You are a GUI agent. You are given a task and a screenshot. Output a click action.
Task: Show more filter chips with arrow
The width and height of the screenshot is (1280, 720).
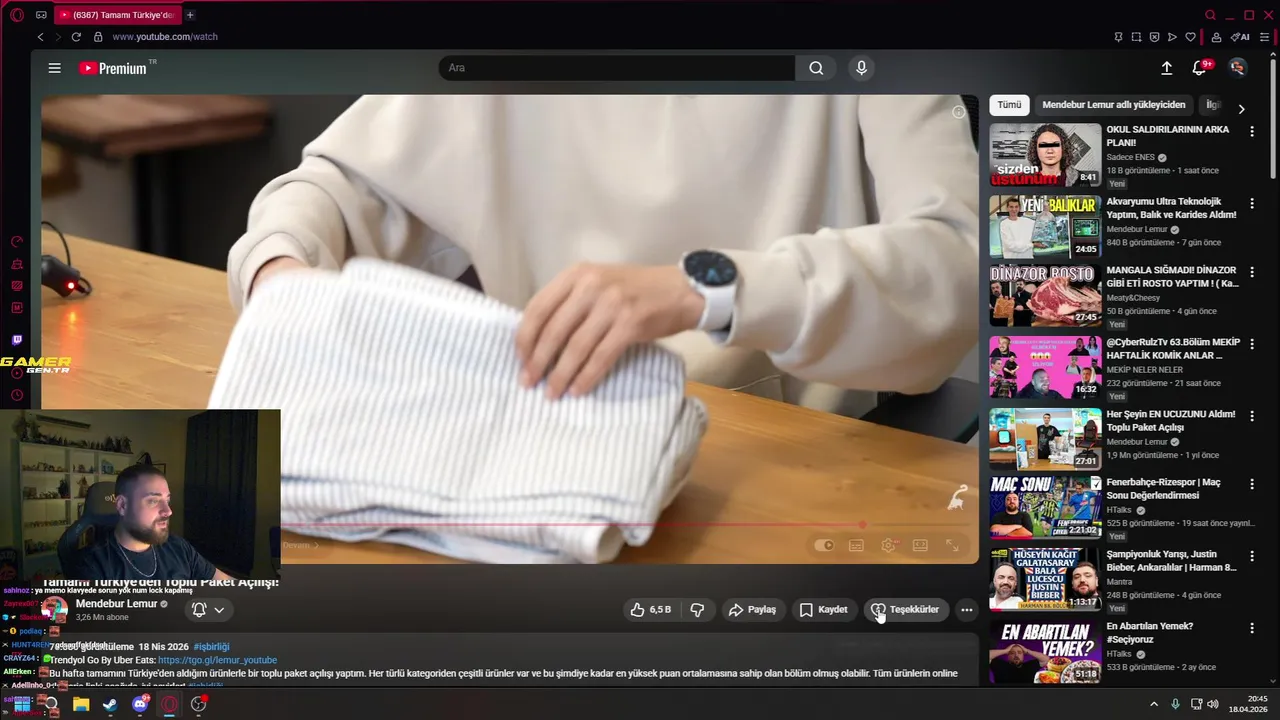1241,109
